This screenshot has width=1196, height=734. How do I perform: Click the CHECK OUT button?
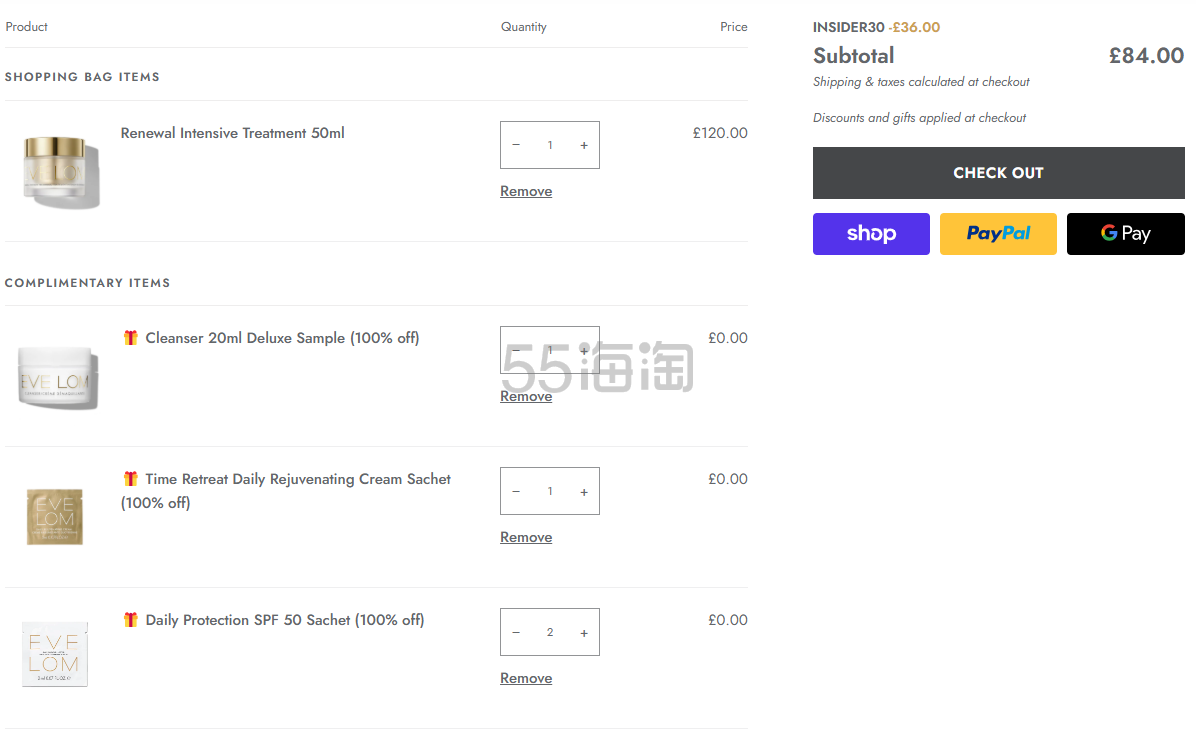(x=998, y=173)
